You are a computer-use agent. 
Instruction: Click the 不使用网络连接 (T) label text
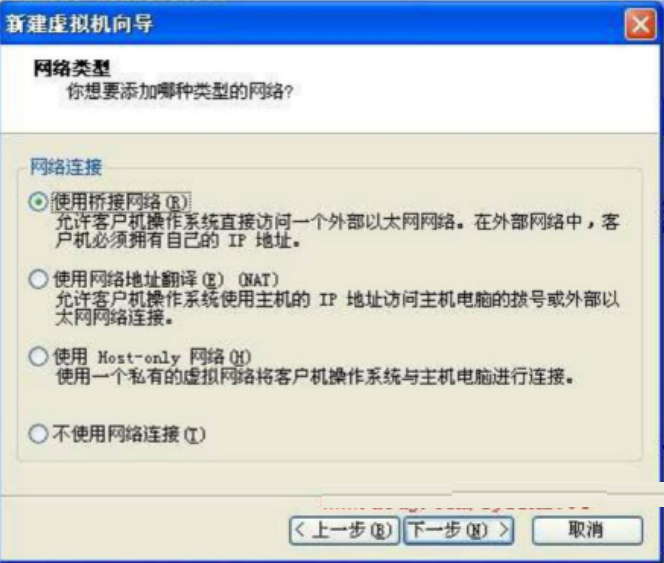(x=129, y=434)
